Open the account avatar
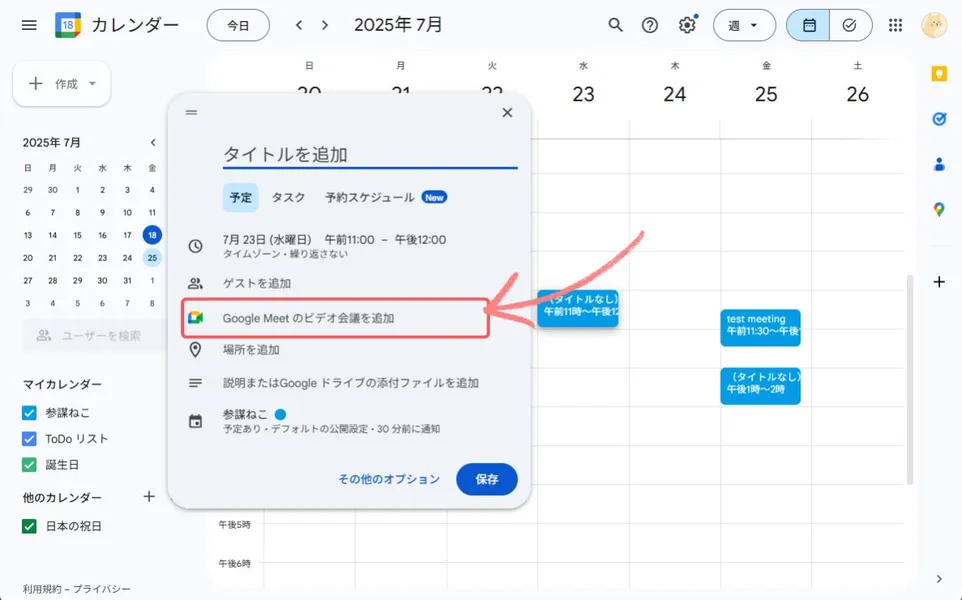This screenshot has height=600, width=962. pos(934,25)
